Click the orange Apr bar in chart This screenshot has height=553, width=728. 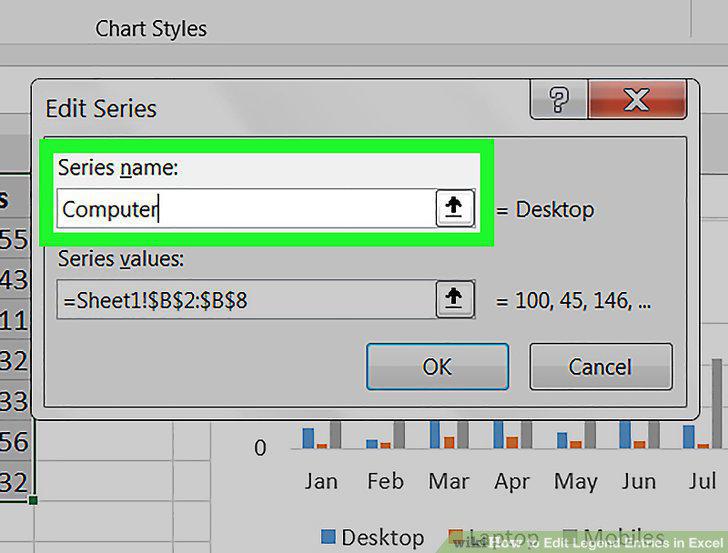click(x=512, y=442)
